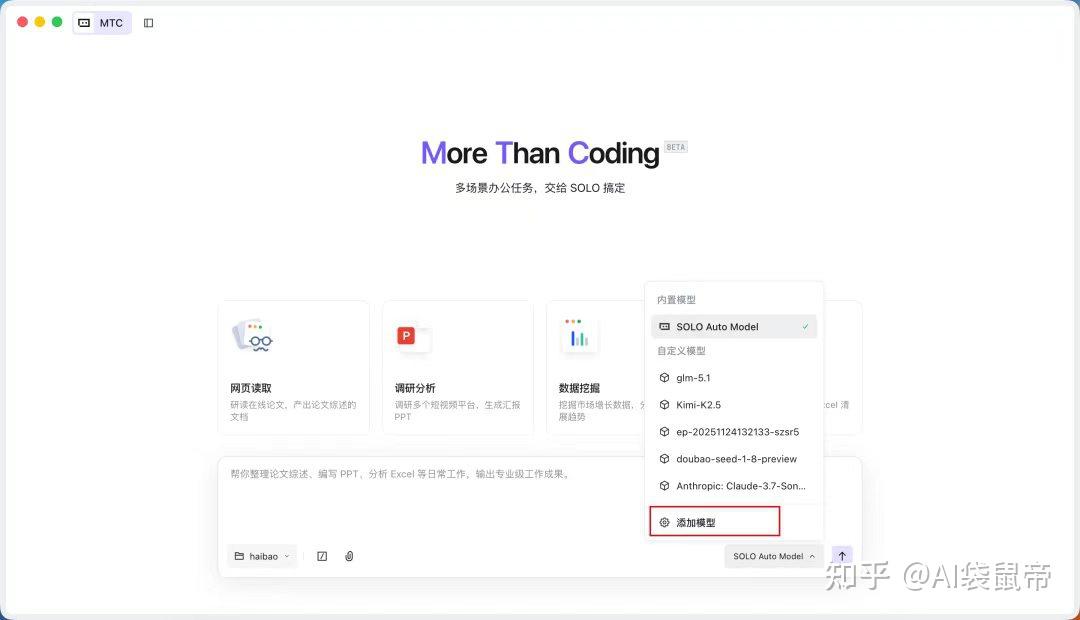Open the 网页读取 card
This screenshot has height=620, width=1080.
pos(293,367)
